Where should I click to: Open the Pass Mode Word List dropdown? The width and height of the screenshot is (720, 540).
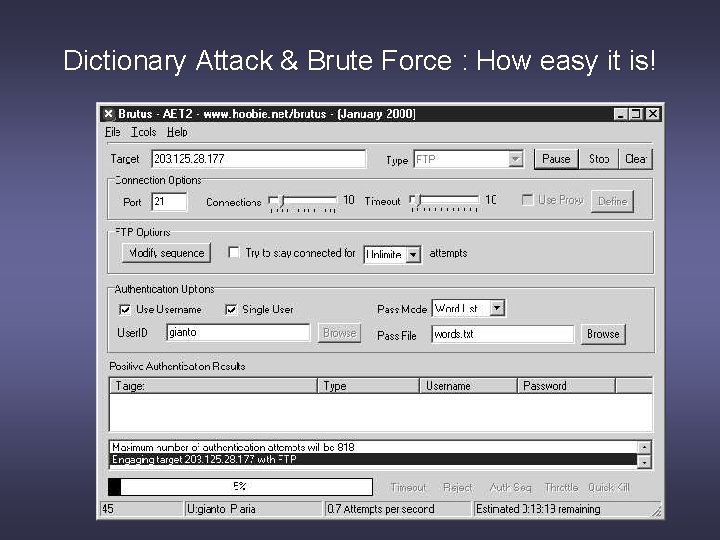coord(497,308)
